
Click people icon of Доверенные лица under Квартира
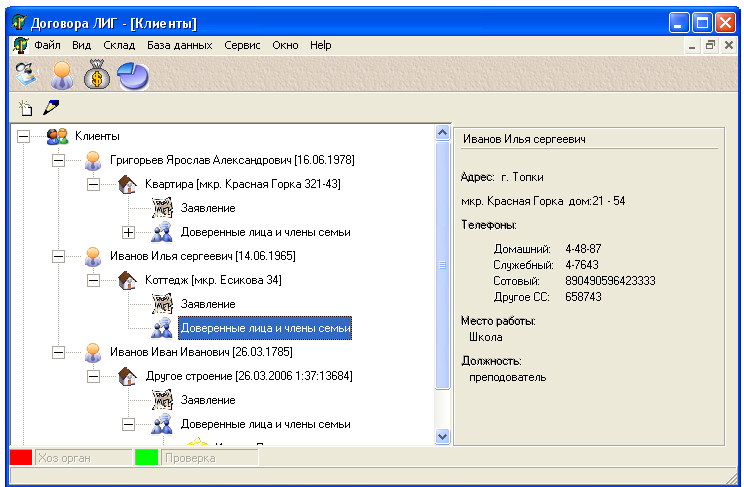(162, 232)
